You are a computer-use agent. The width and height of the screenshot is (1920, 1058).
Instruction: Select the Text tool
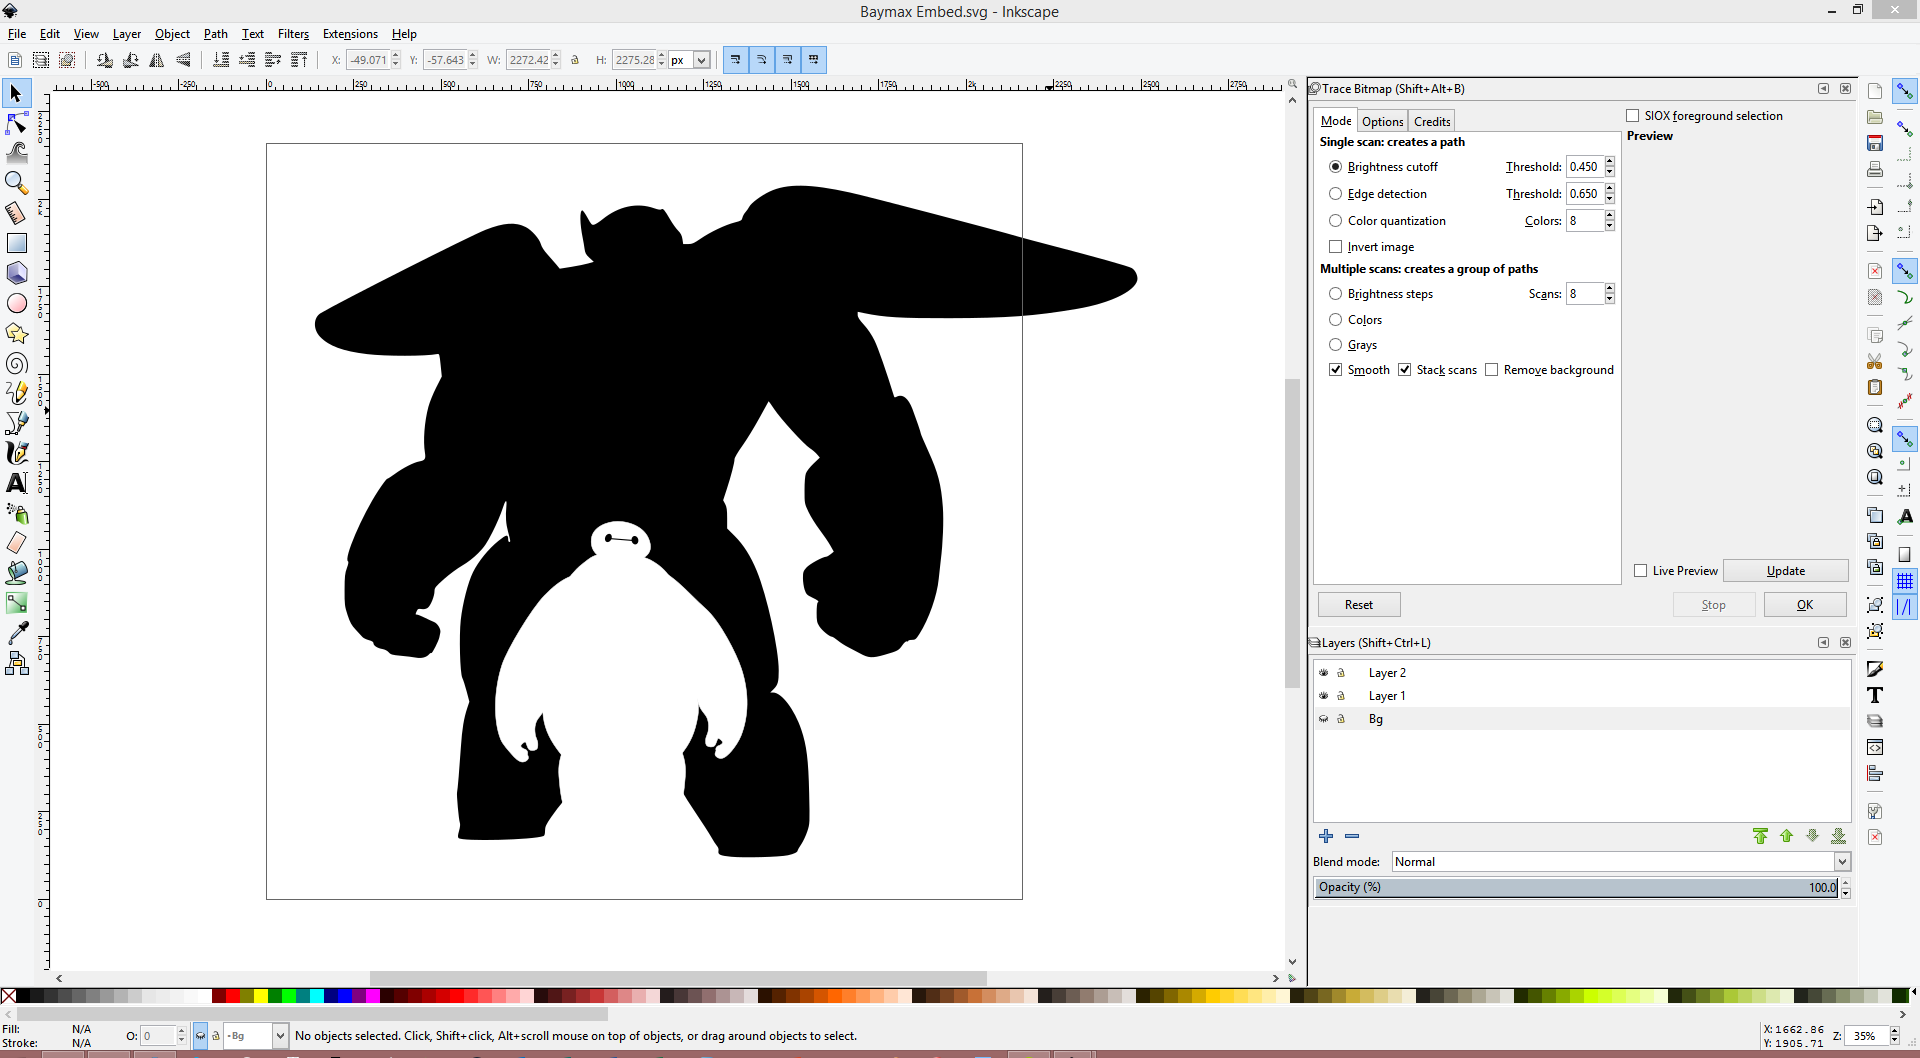tap(16, 483)
